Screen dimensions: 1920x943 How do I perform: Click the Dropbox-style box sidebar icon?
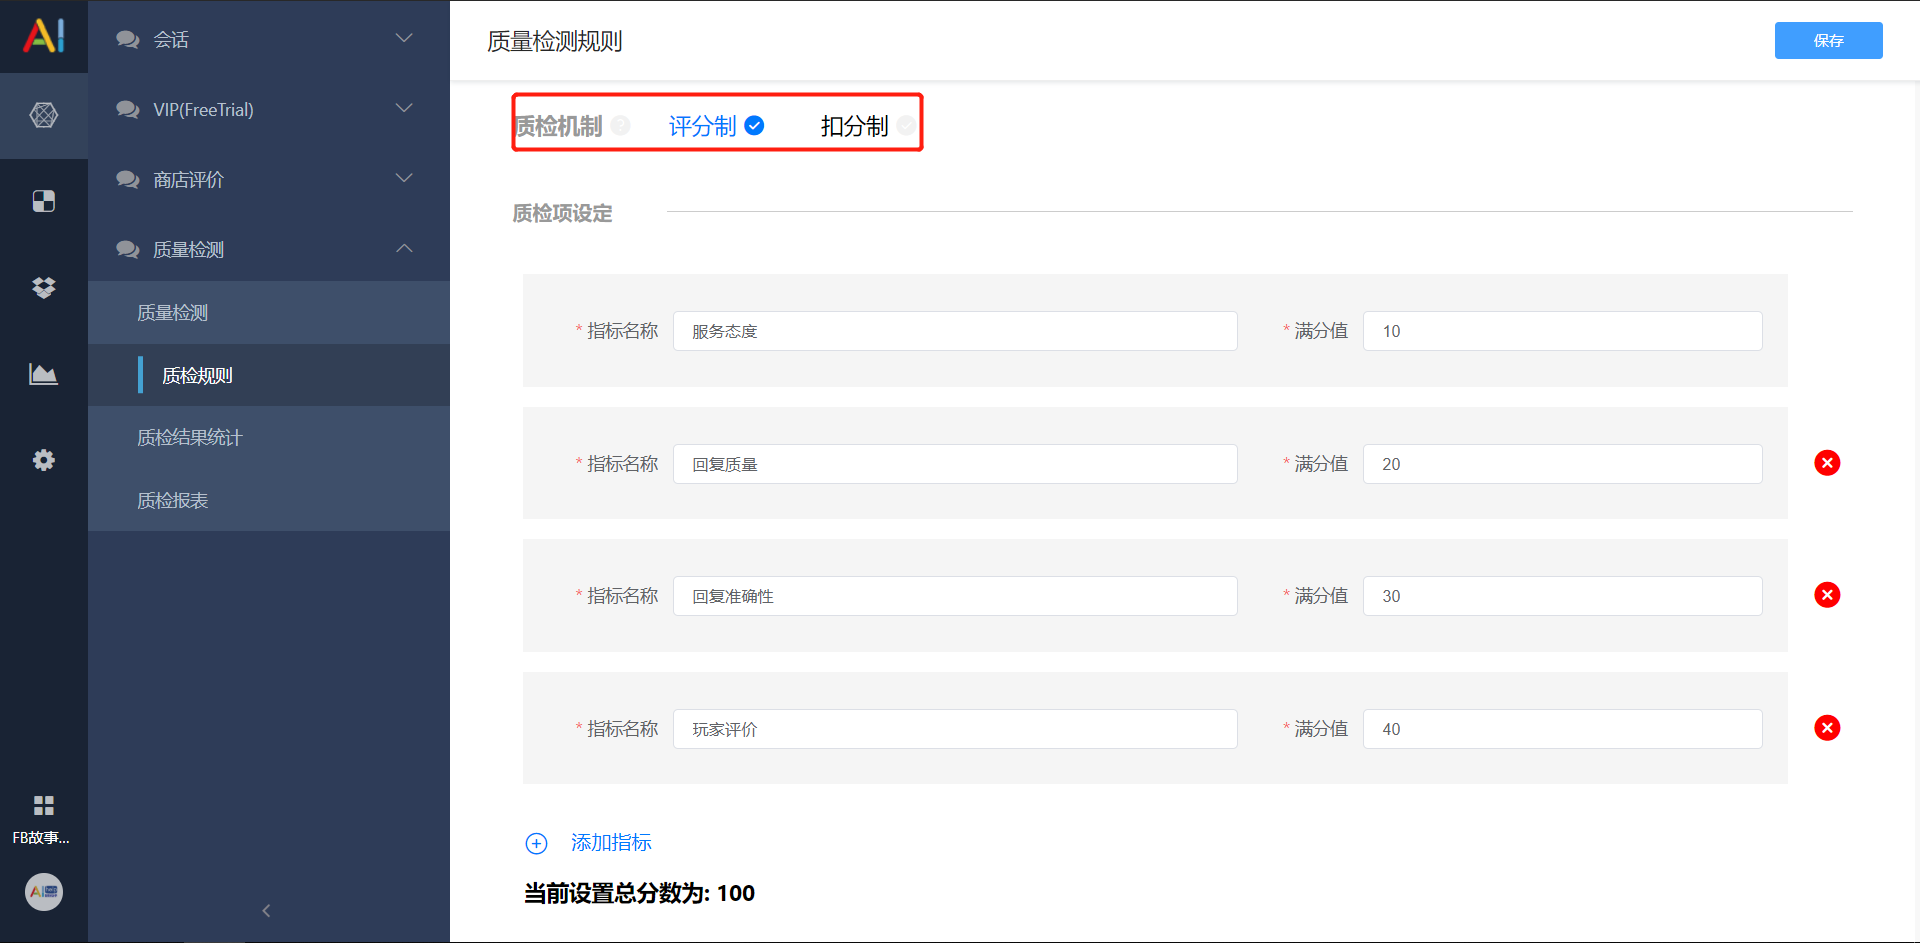pos(44,288)
